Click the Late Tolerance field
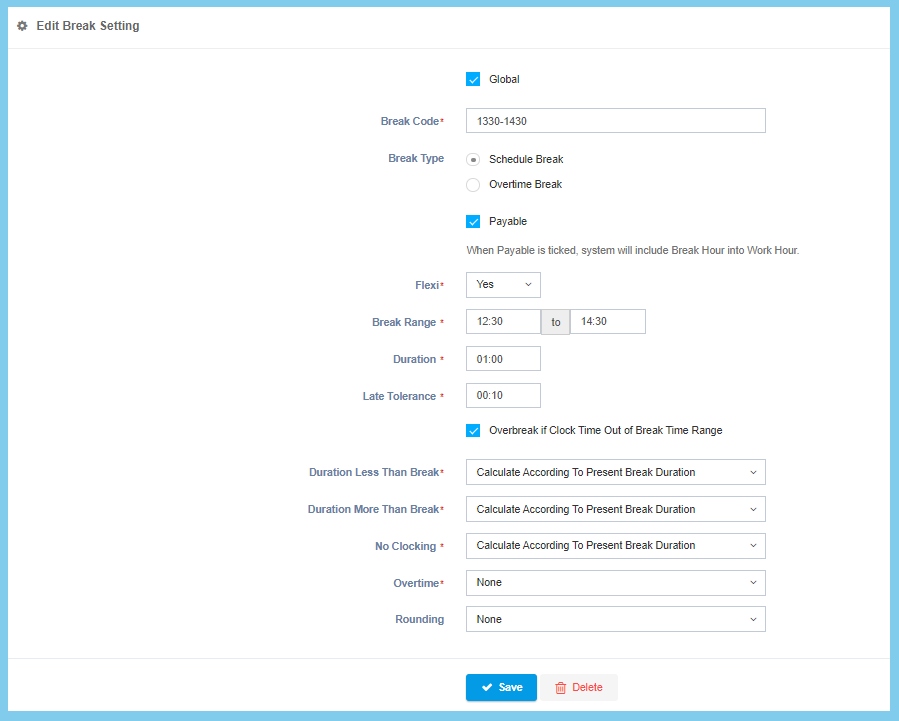This screenshot has height=721, width=899. tap(503, 396)
